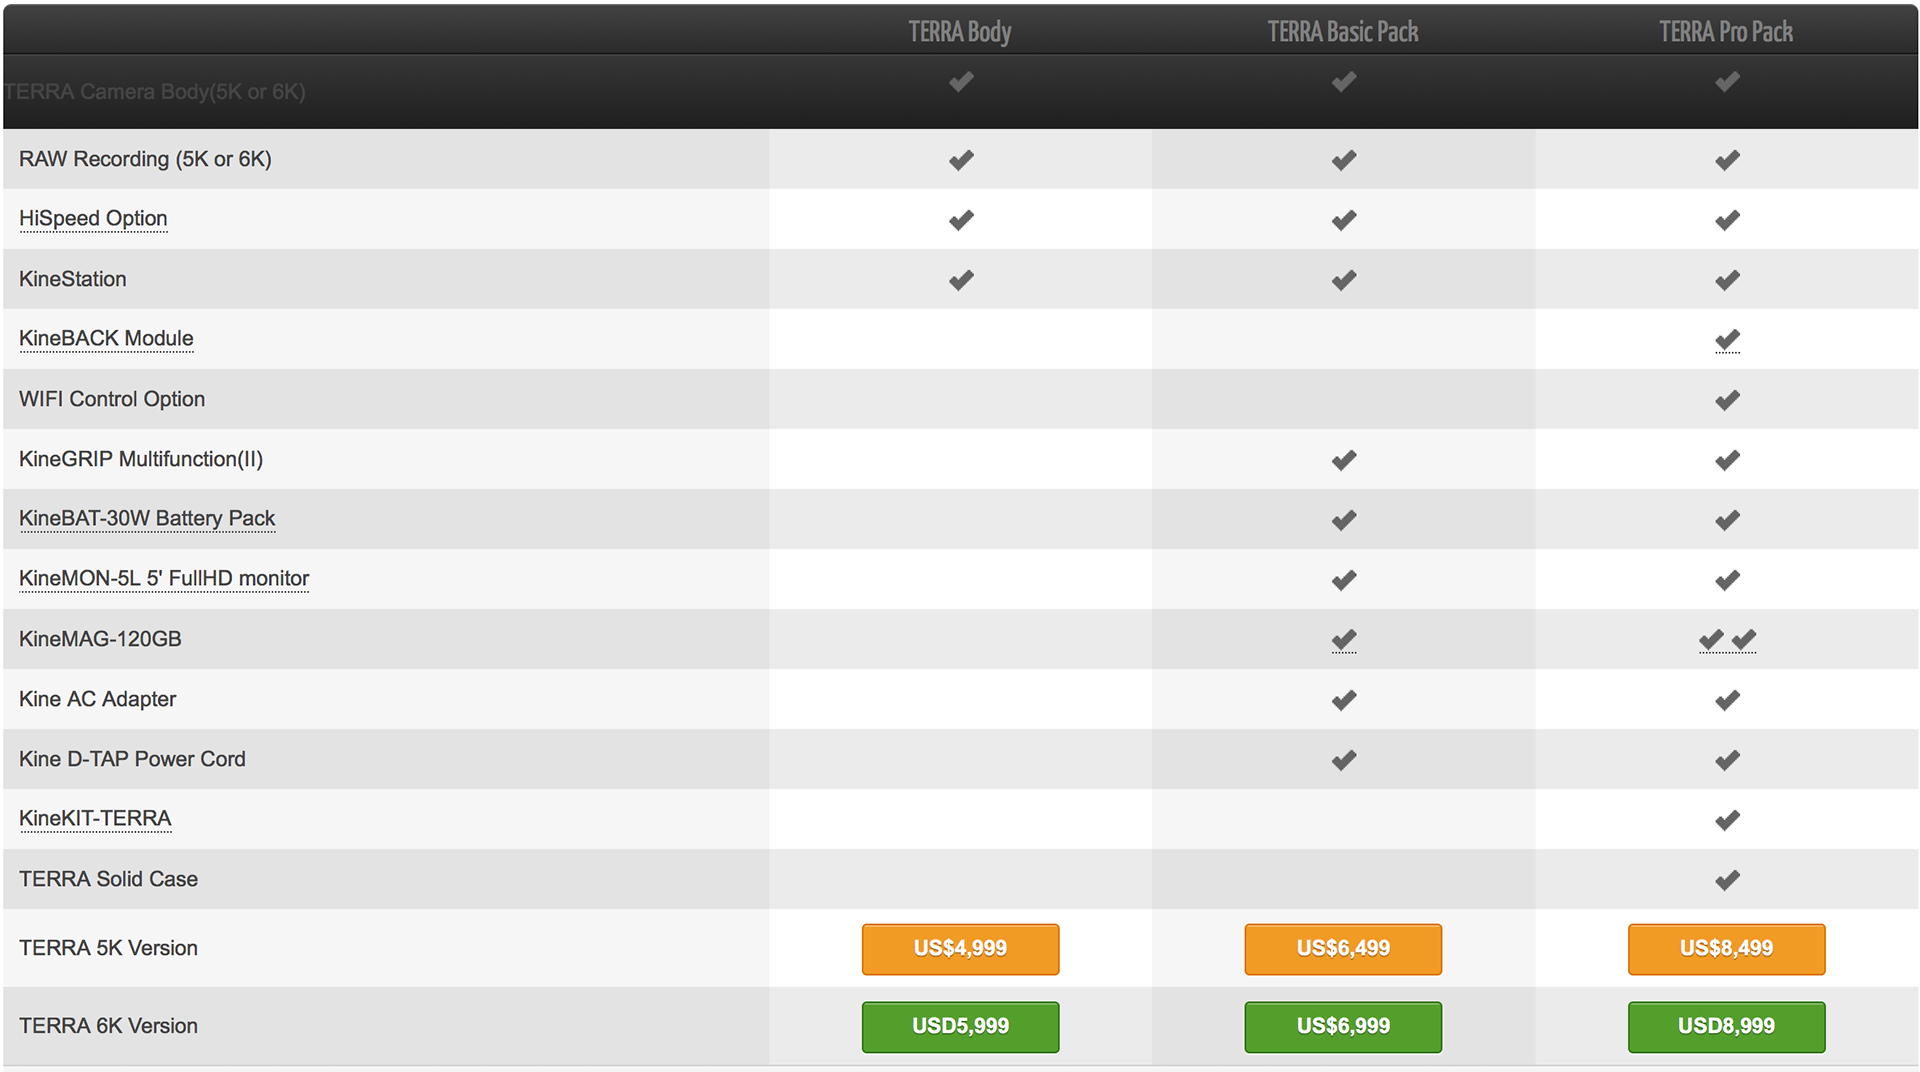Click the Camera Body checkmark under Basic Pack

pos(1344,81)
